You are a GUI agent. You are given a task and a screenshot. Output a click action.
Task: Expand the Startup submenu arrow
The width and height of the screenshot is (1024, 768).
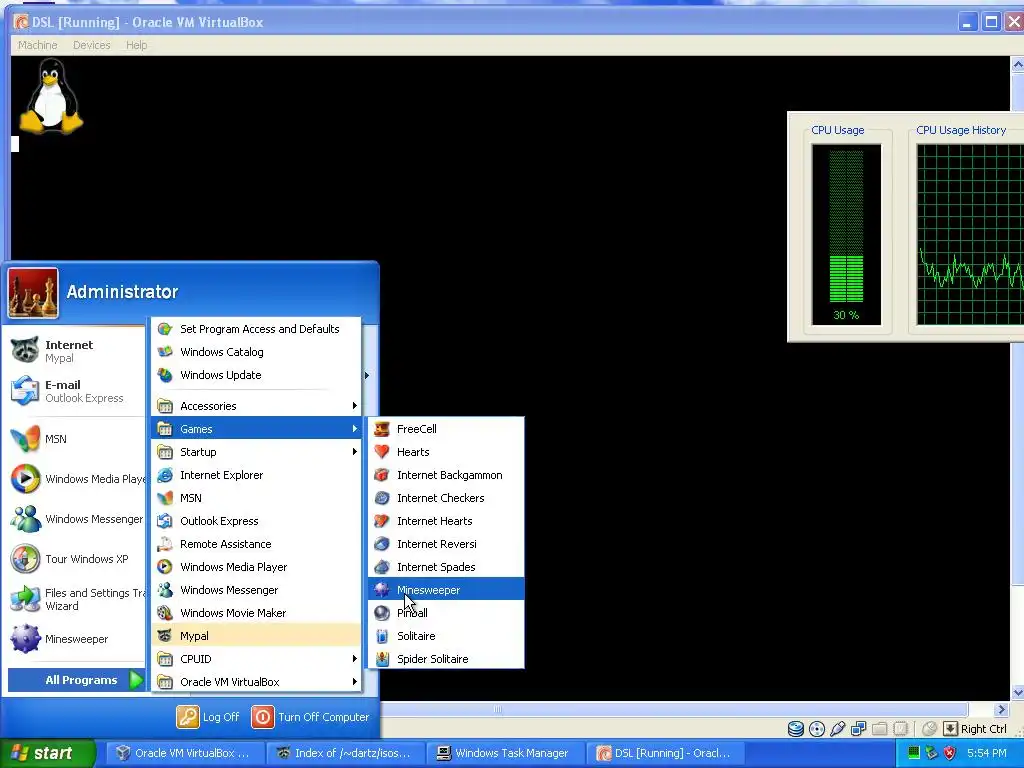[355, 452]
